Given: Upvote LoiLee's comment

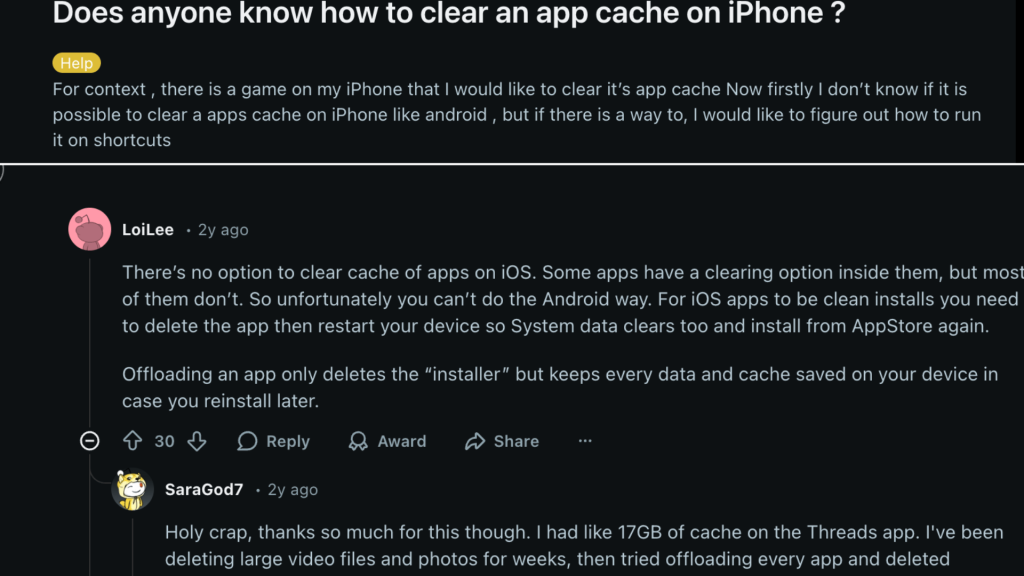Looking at the screenshot, I should point(132,441).
